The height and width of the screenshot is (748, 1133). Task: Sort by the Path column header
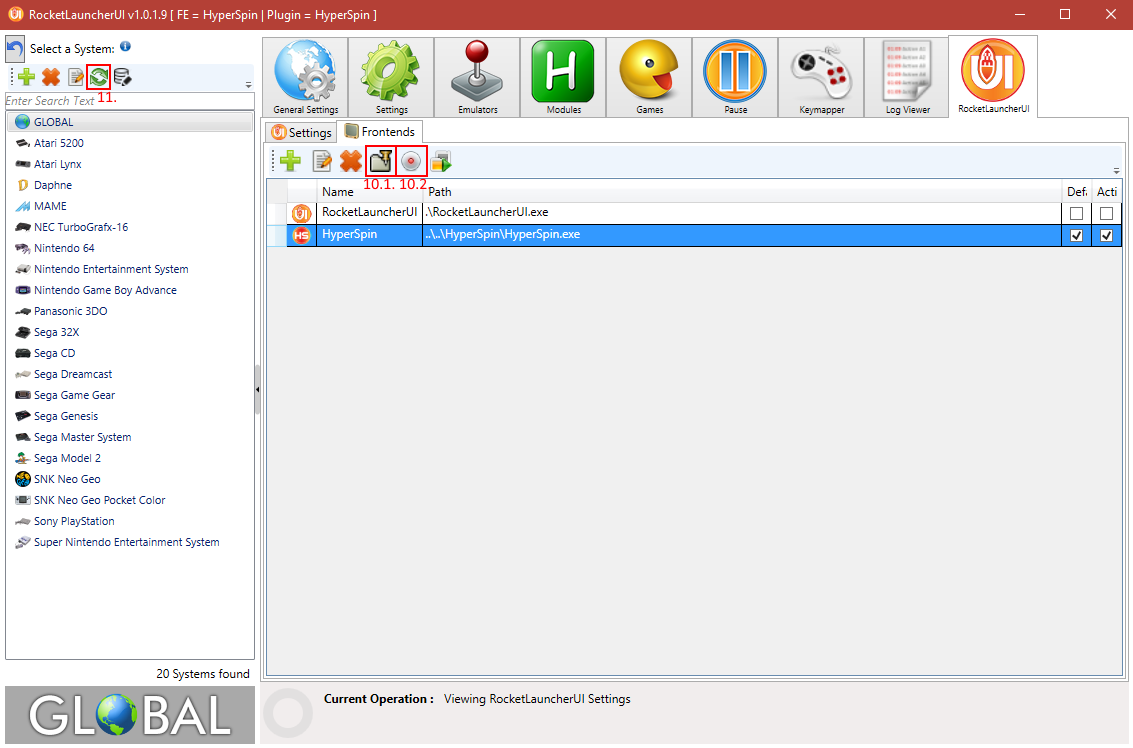tap(742, 192)
